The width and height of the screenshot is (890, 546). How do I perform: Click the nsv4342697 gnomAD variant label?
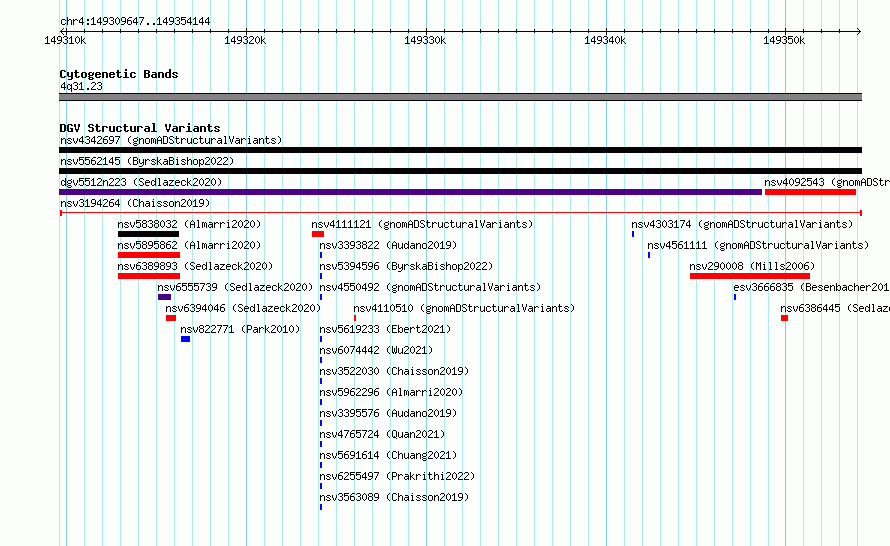(x=171, y=140)
